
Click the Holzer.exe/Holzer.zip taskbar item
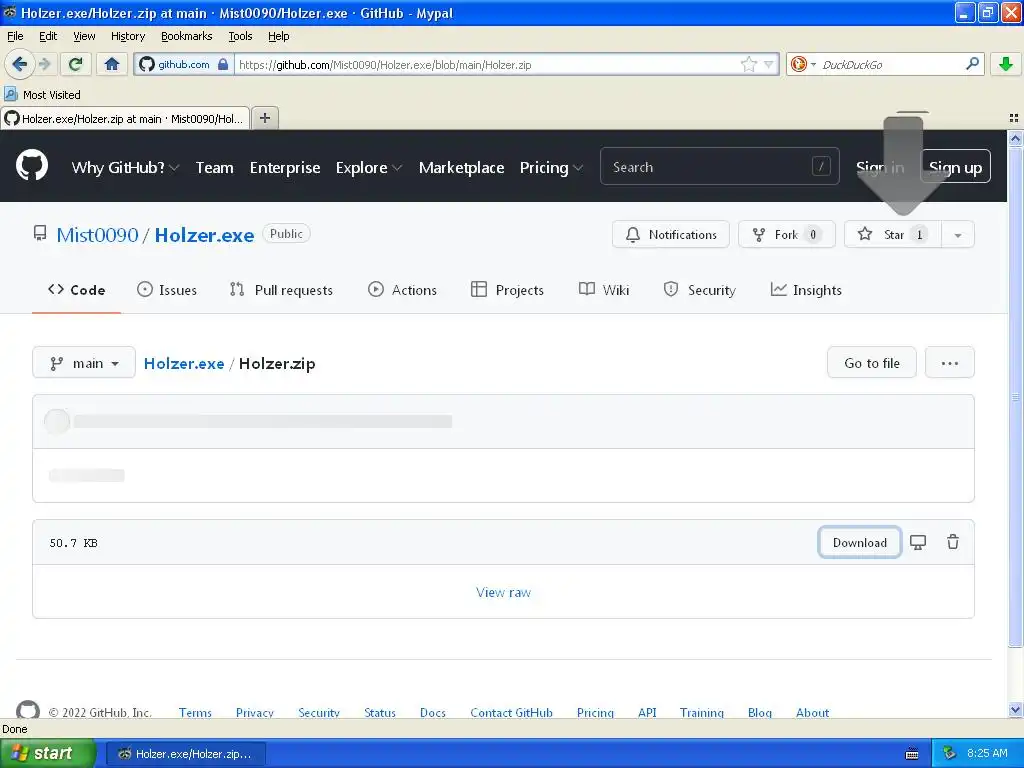pyautogui.click(x=185, y=754)
